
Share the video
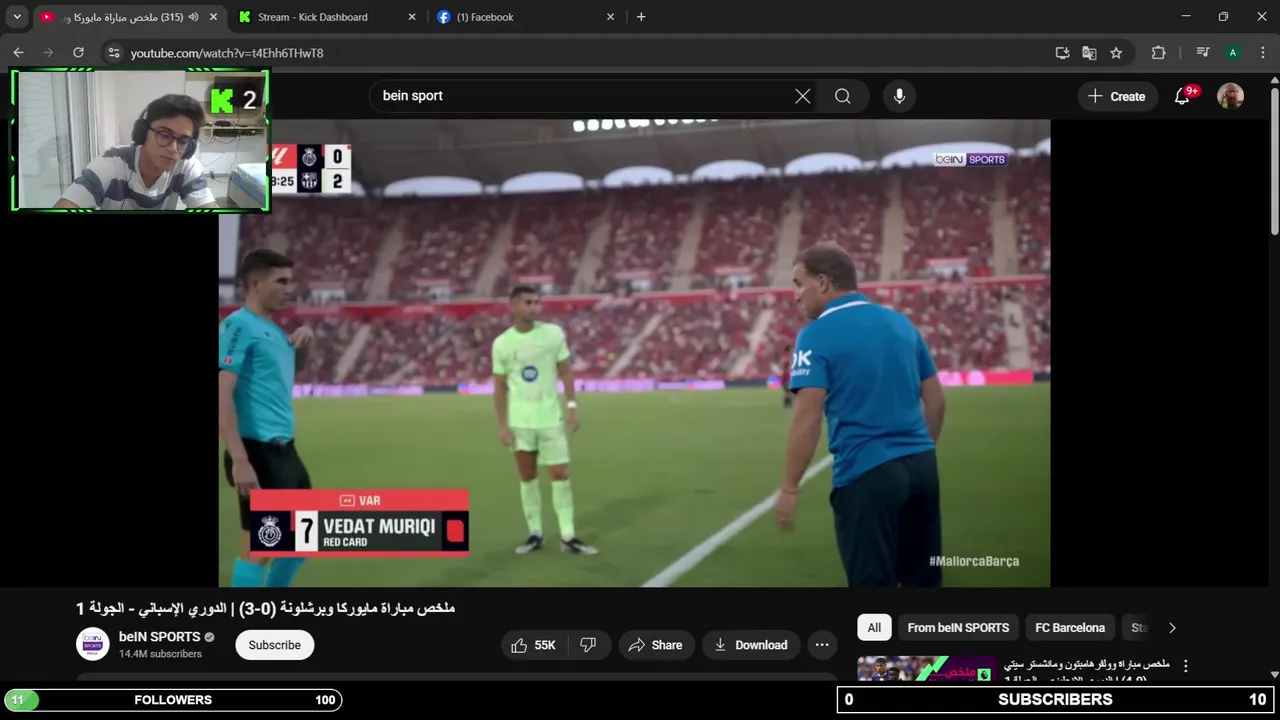pos(655,645)
